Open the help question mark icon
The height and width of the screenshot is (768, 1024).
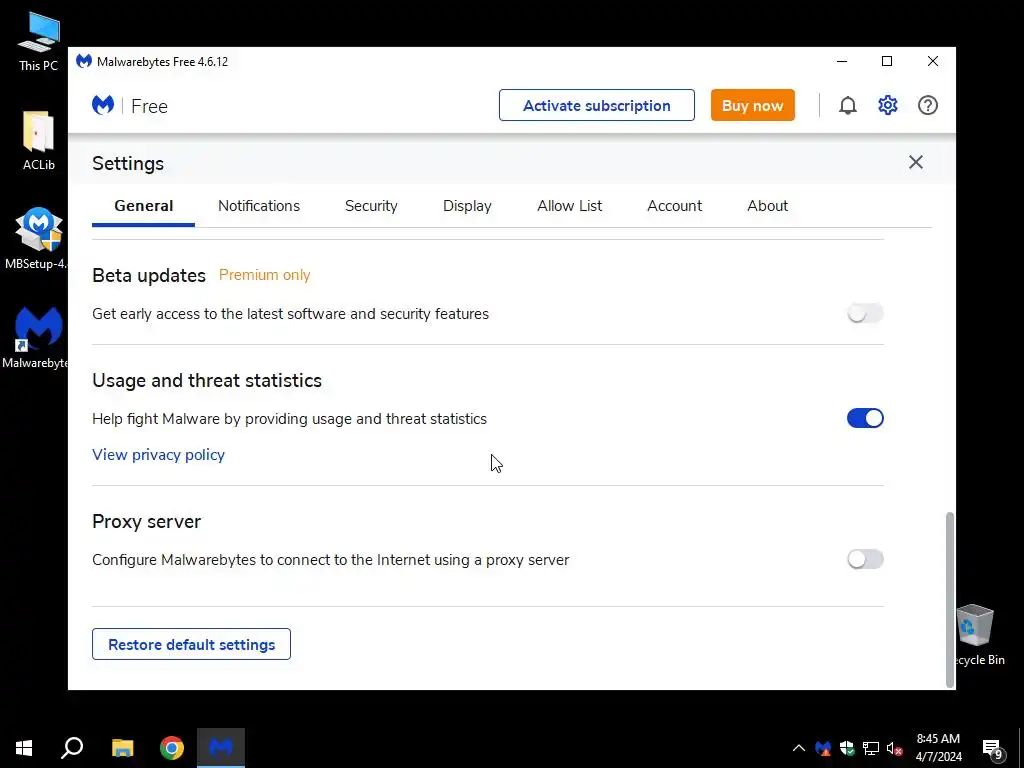pyautogui.click(x=927, y=105)
